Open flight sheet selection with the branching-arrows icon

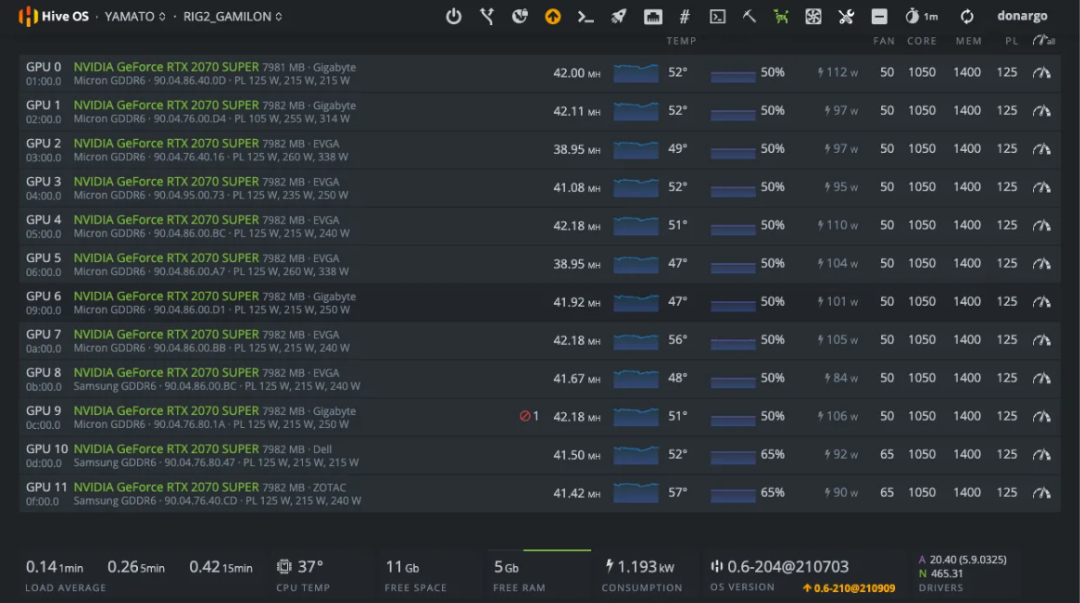[x=487, y=16]
